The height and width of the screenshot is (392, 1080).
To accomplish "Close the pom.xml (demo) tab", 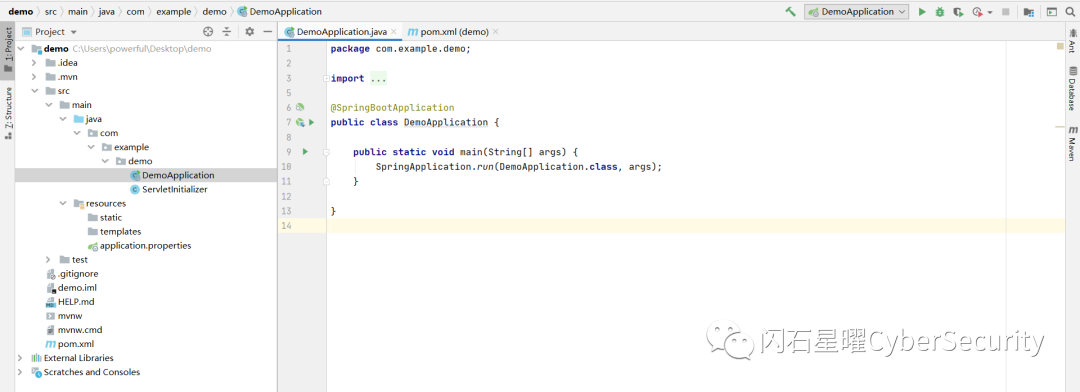I will (495, 32).
